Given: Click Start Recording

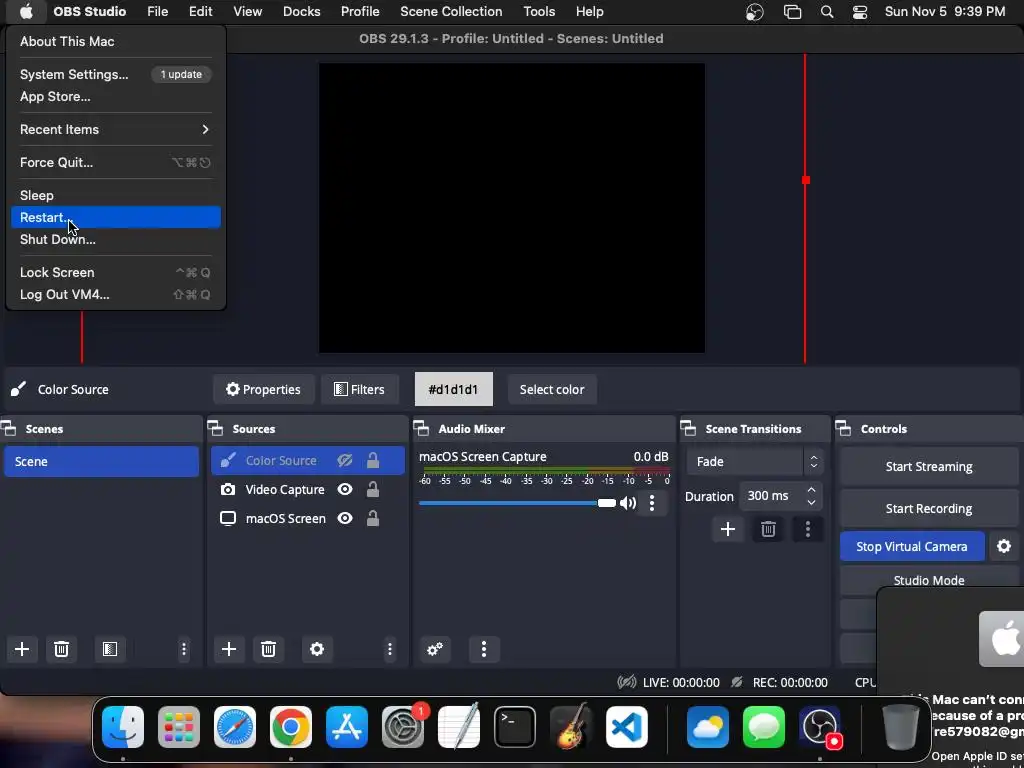Looking at the screenshot, I should pyautogui.click(x=929, y=509).
